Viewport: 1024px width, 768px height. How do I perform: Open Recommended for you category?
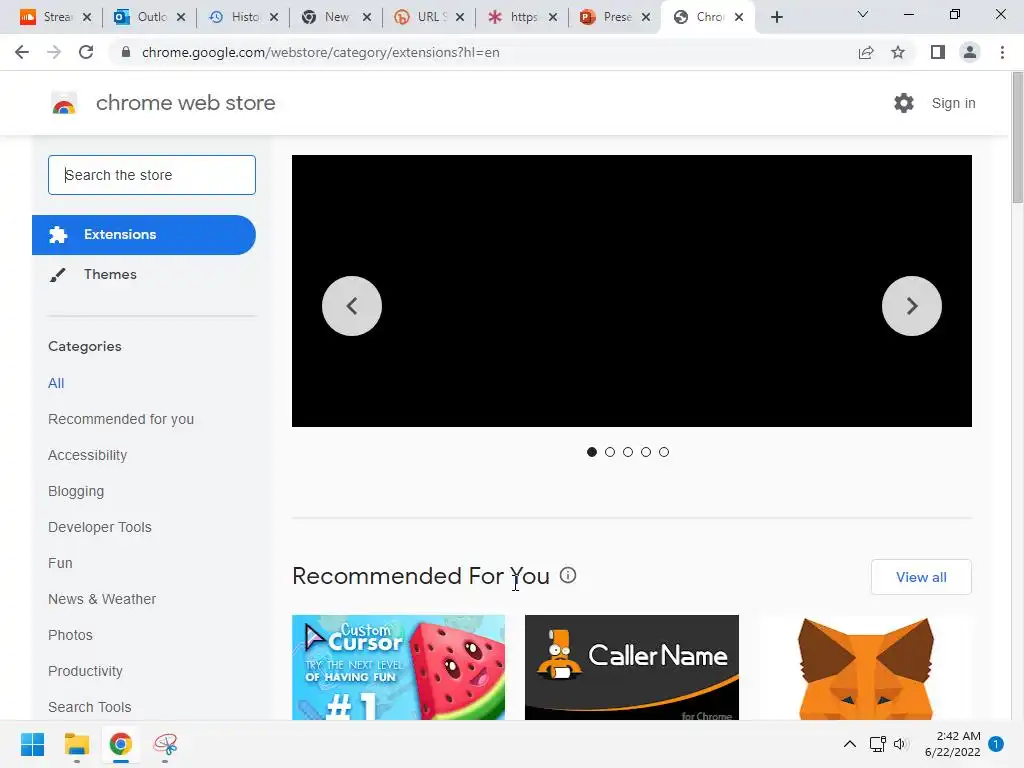tap(121, 419)
